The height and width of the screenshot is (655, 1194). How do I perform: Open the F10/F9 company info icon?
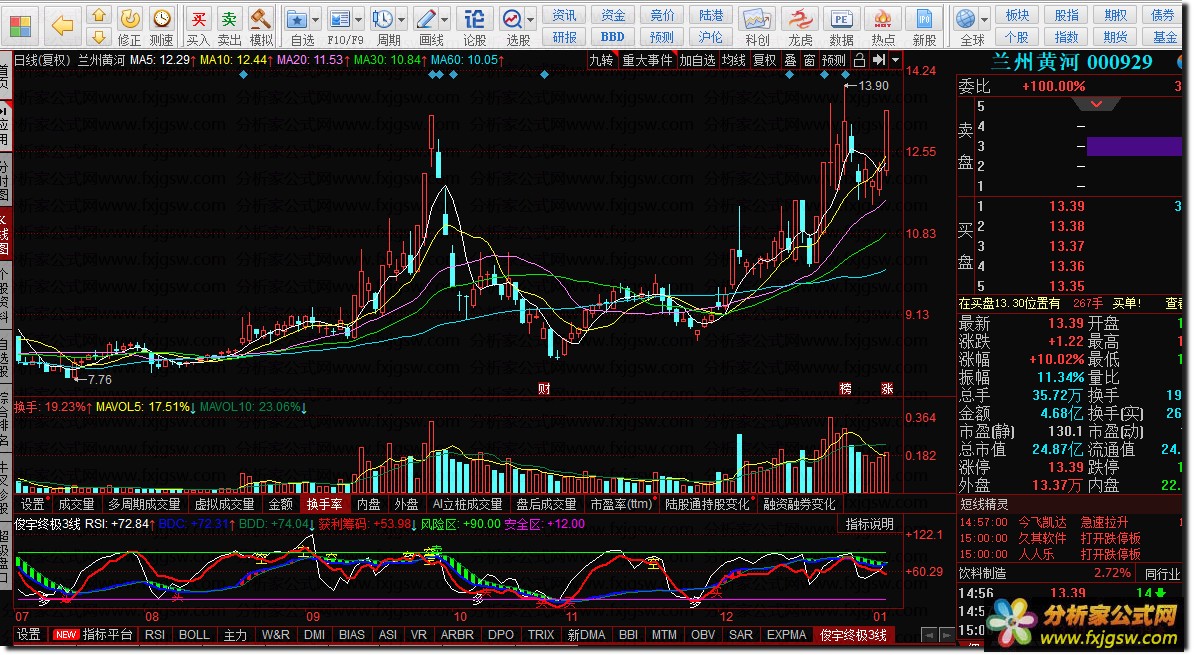pyautogui.click(x=340, y=19)
